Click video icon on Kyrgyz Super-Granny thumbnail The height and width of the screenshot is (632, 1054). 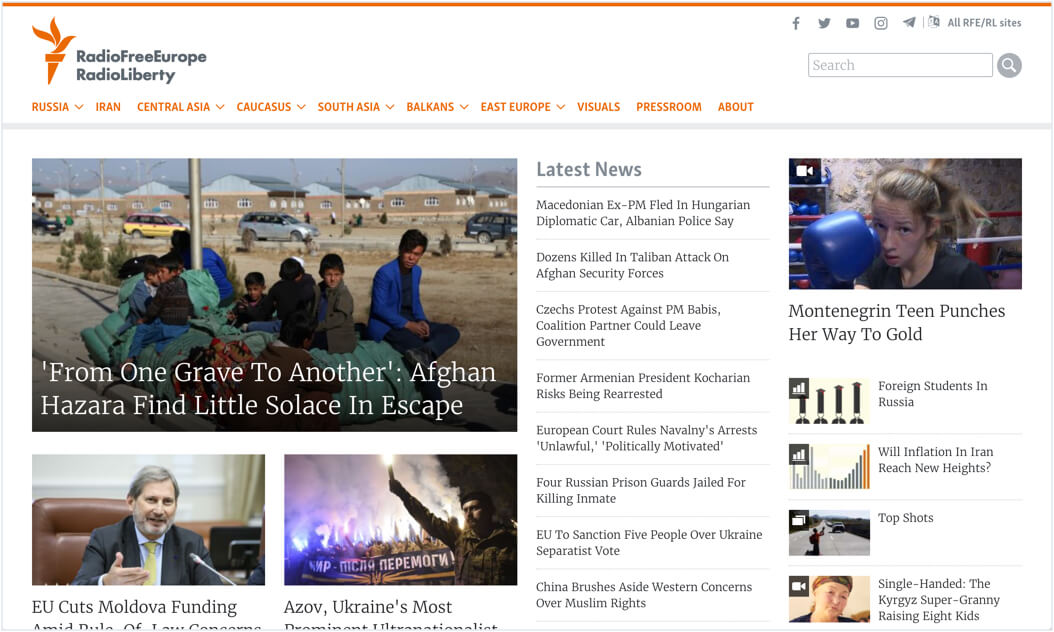pos(799,586)
